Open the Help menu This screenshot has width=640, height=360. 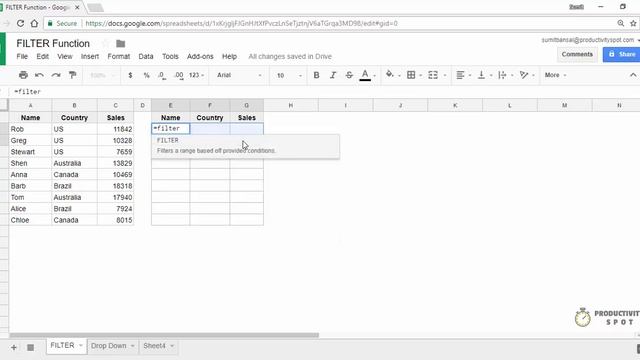click(x=229, y=56)
